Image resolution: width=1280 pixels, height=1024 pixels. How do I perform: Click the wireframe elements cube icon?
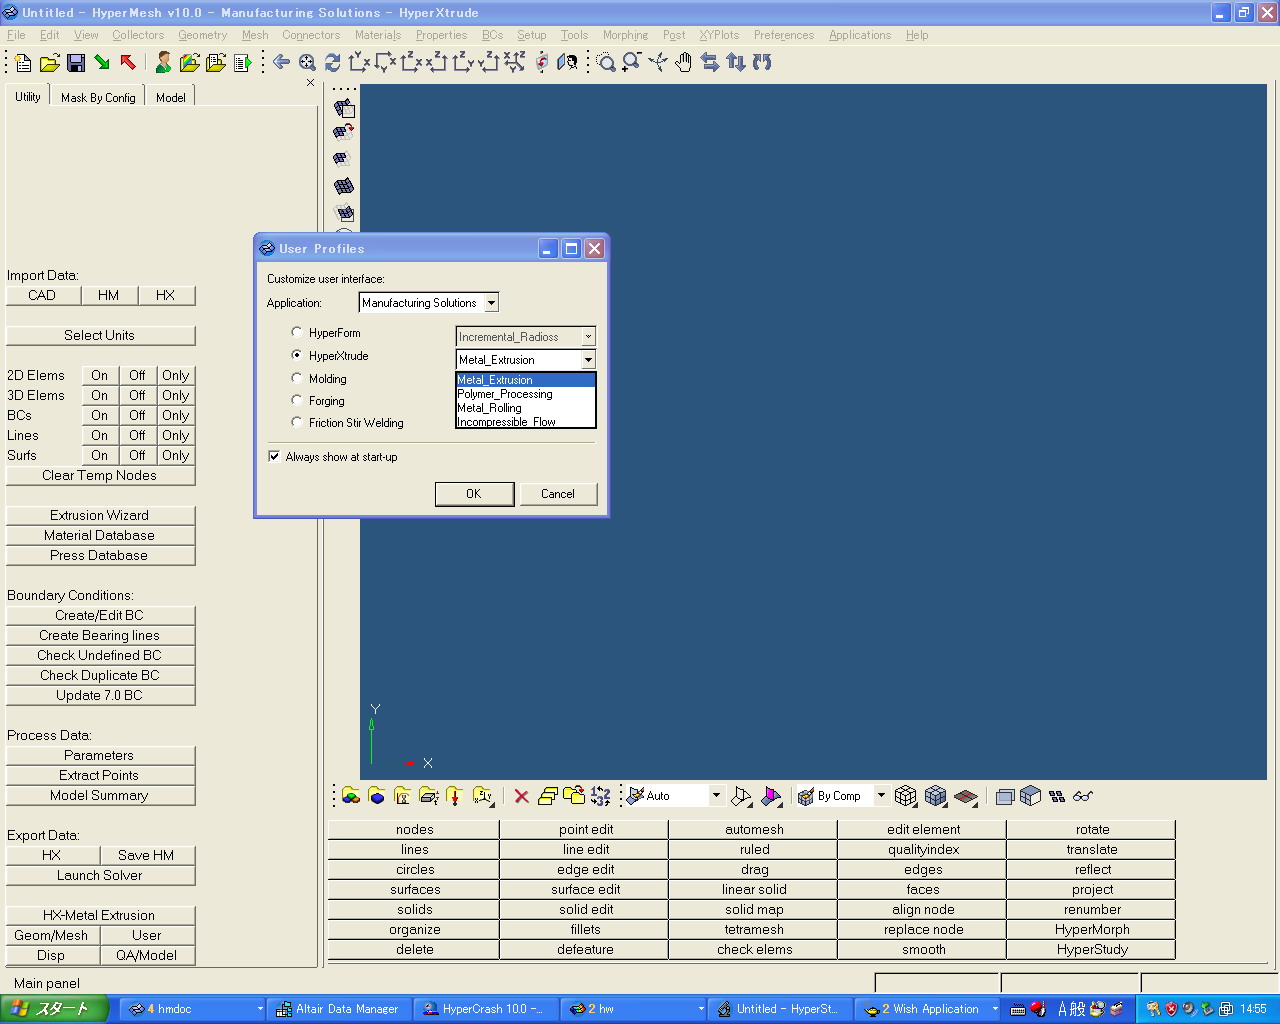coord(905,796)
